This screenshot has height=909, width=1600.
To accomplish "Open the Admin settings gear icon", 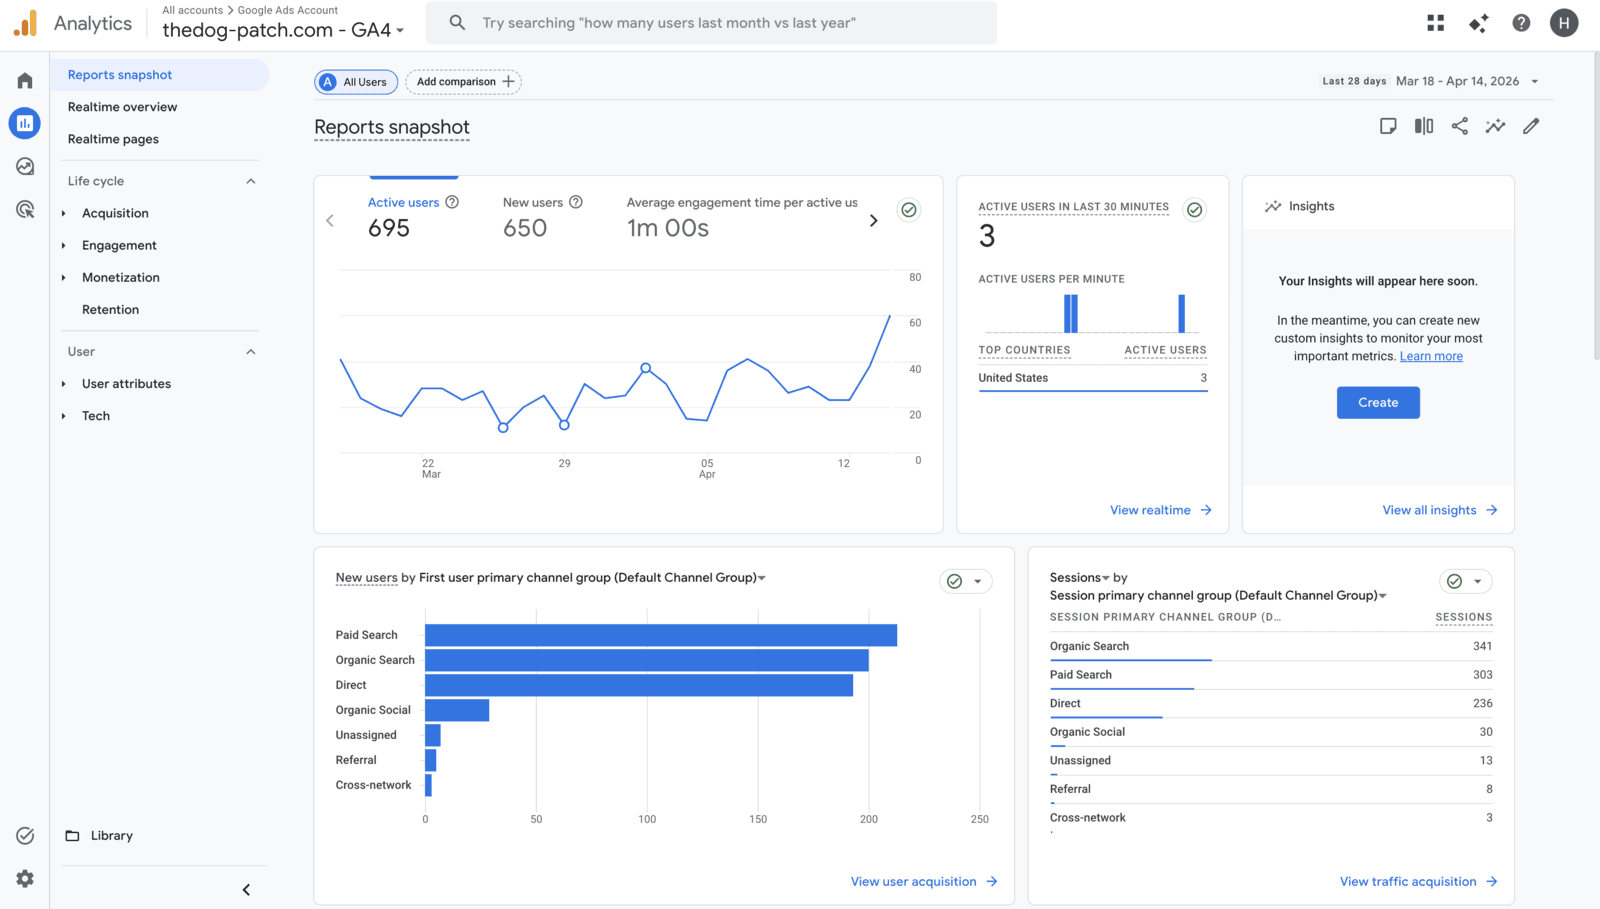I will [x=25, y=878].
